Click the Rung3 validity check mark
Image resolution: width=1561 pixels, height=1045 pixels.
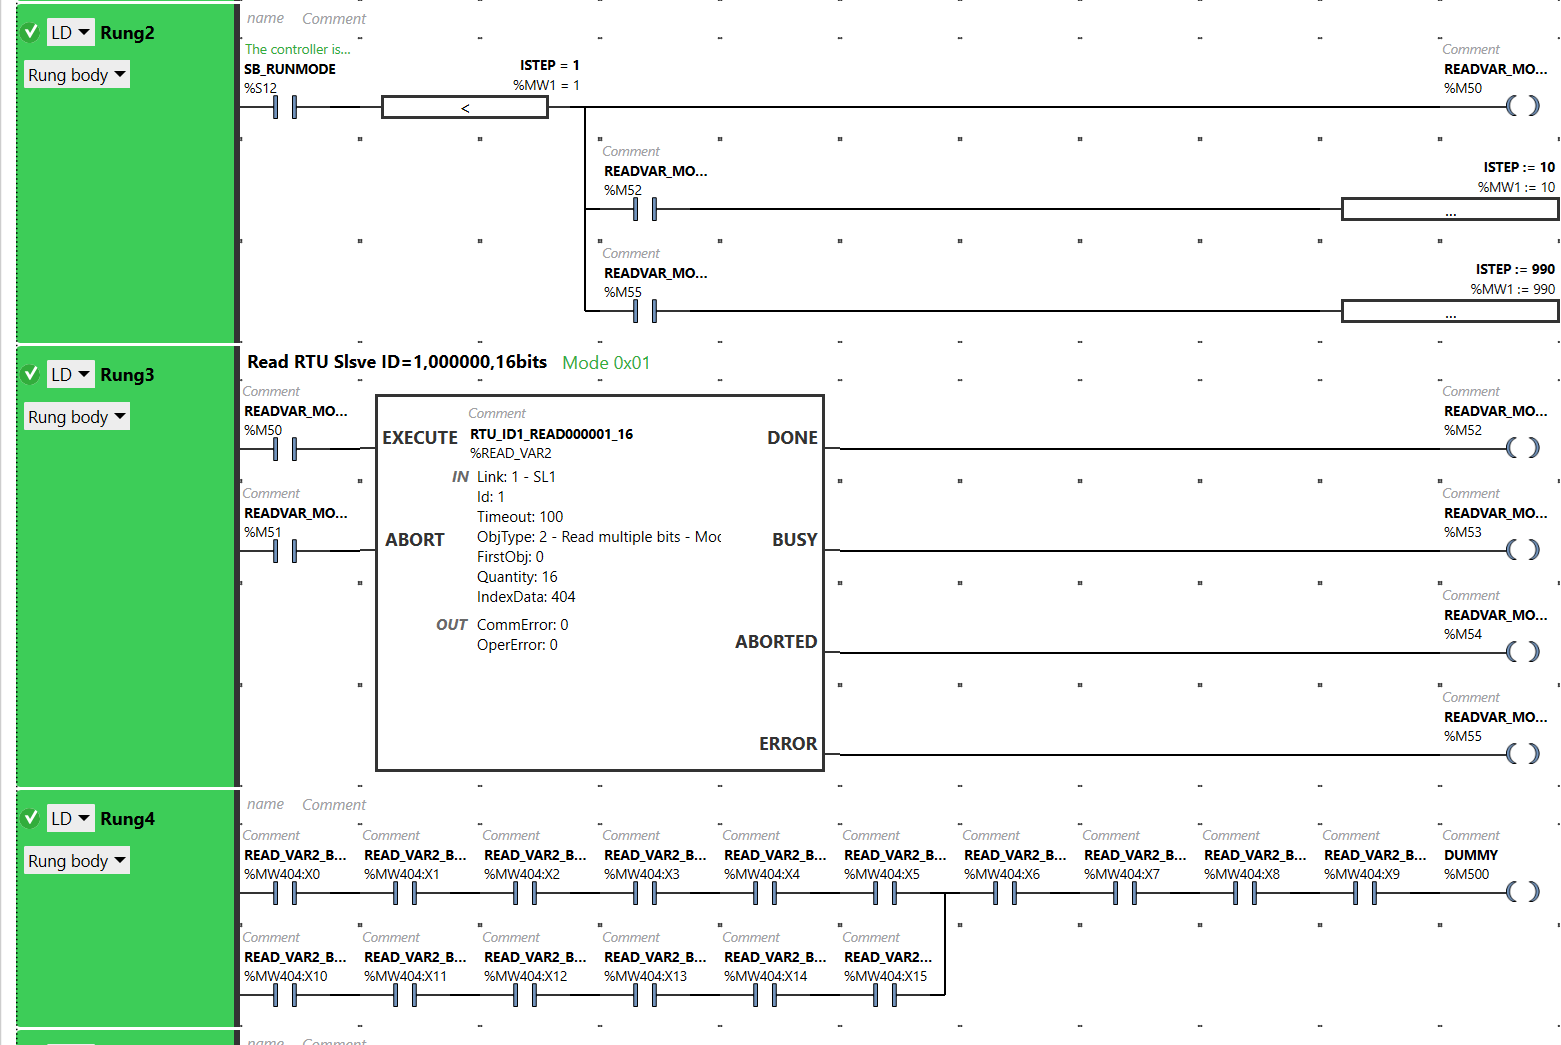point(31,374)
